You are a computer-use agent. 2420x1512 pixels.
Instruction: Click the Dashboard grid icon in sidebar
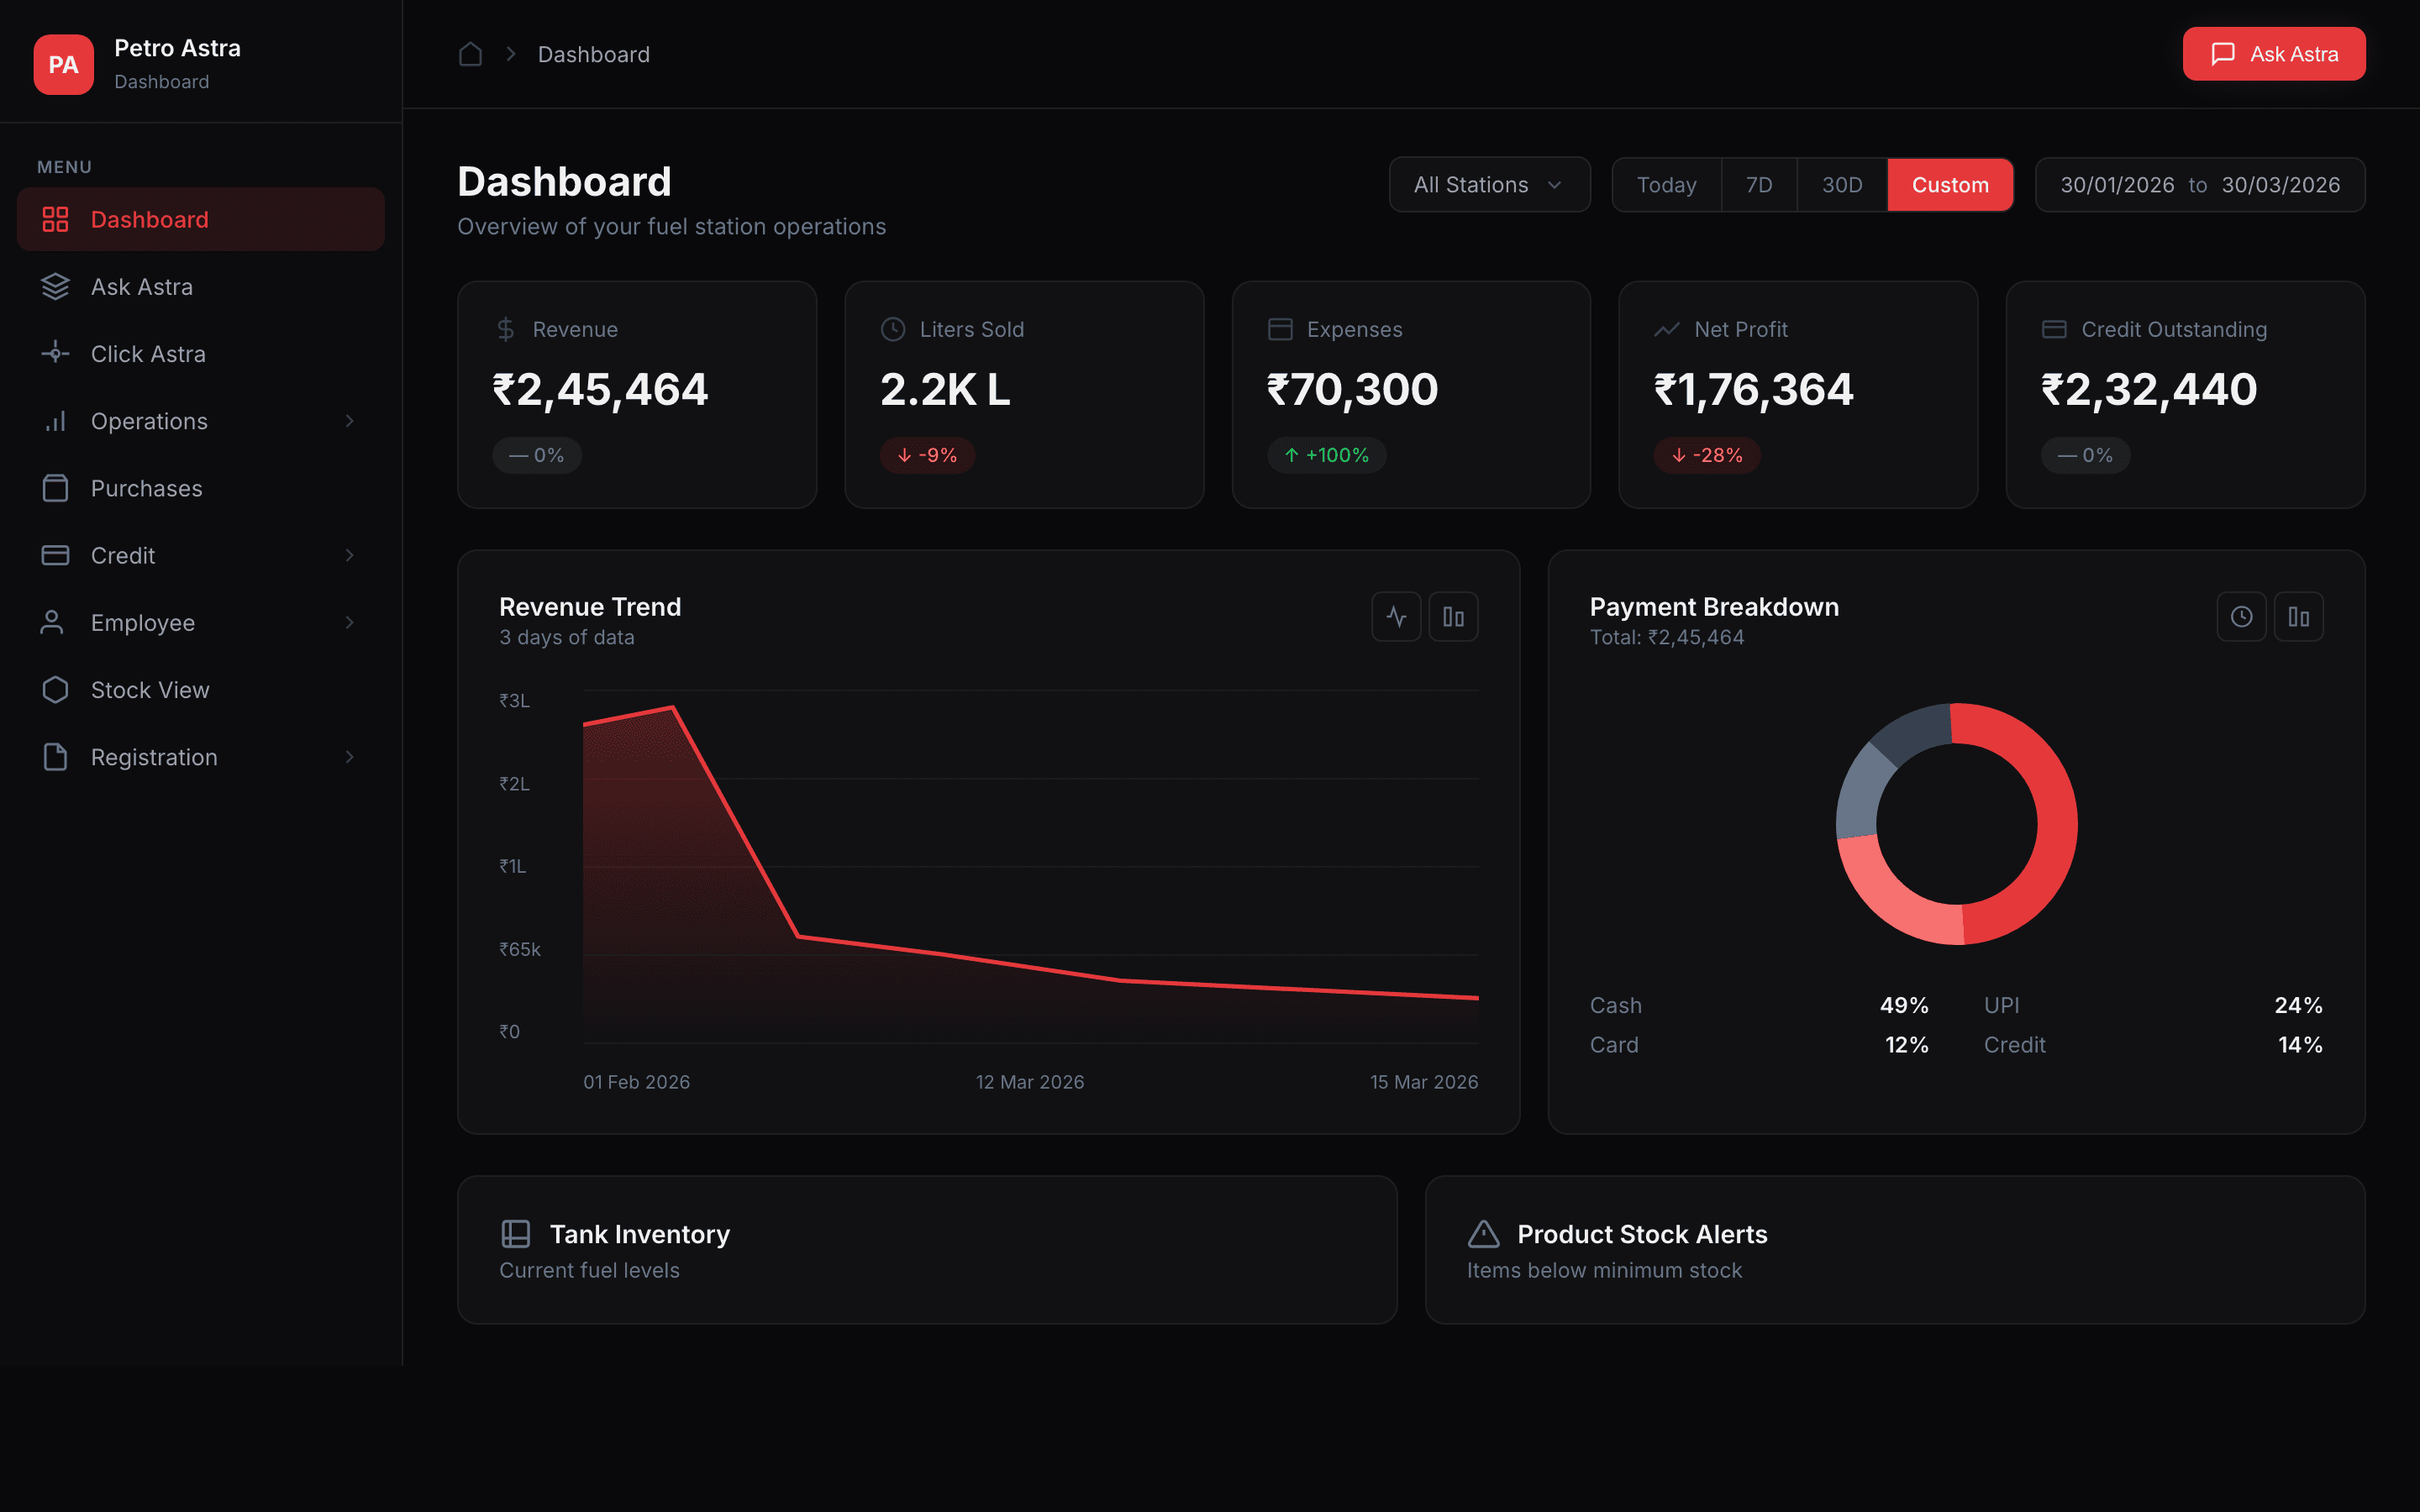[x=55, y=219]
